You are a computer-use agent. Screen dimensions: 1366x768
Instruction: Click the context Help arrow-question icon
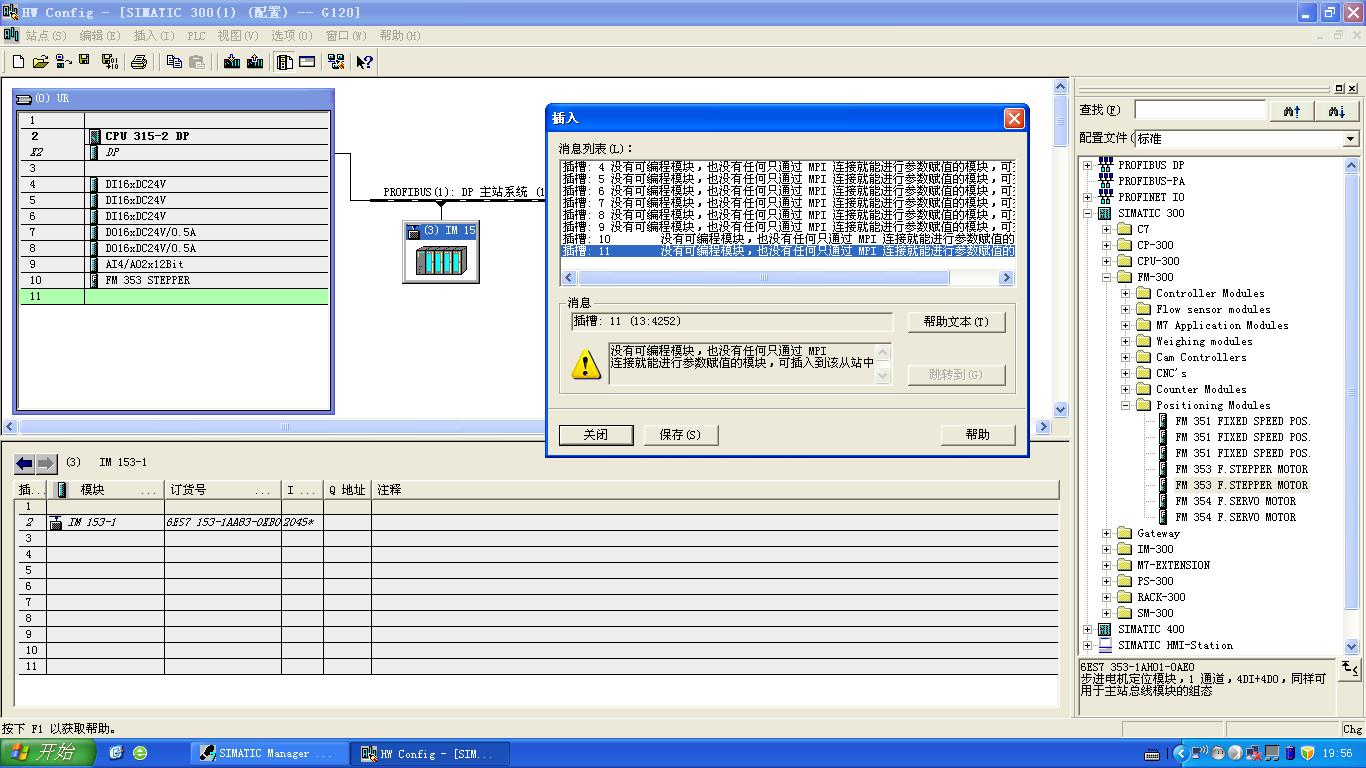[x=364, y=62]
